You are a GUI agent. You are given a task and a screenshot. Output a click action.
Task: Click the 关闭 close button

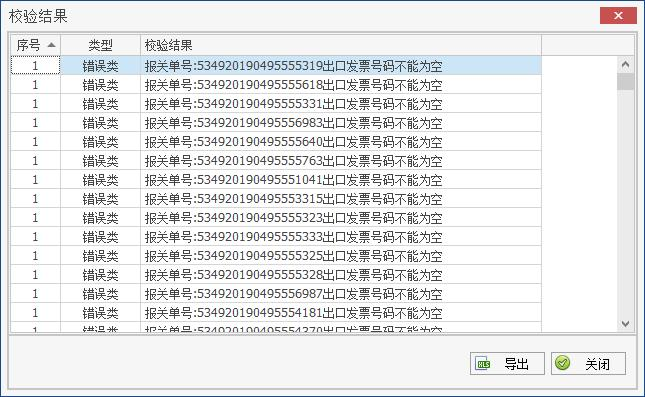[588, 363]
